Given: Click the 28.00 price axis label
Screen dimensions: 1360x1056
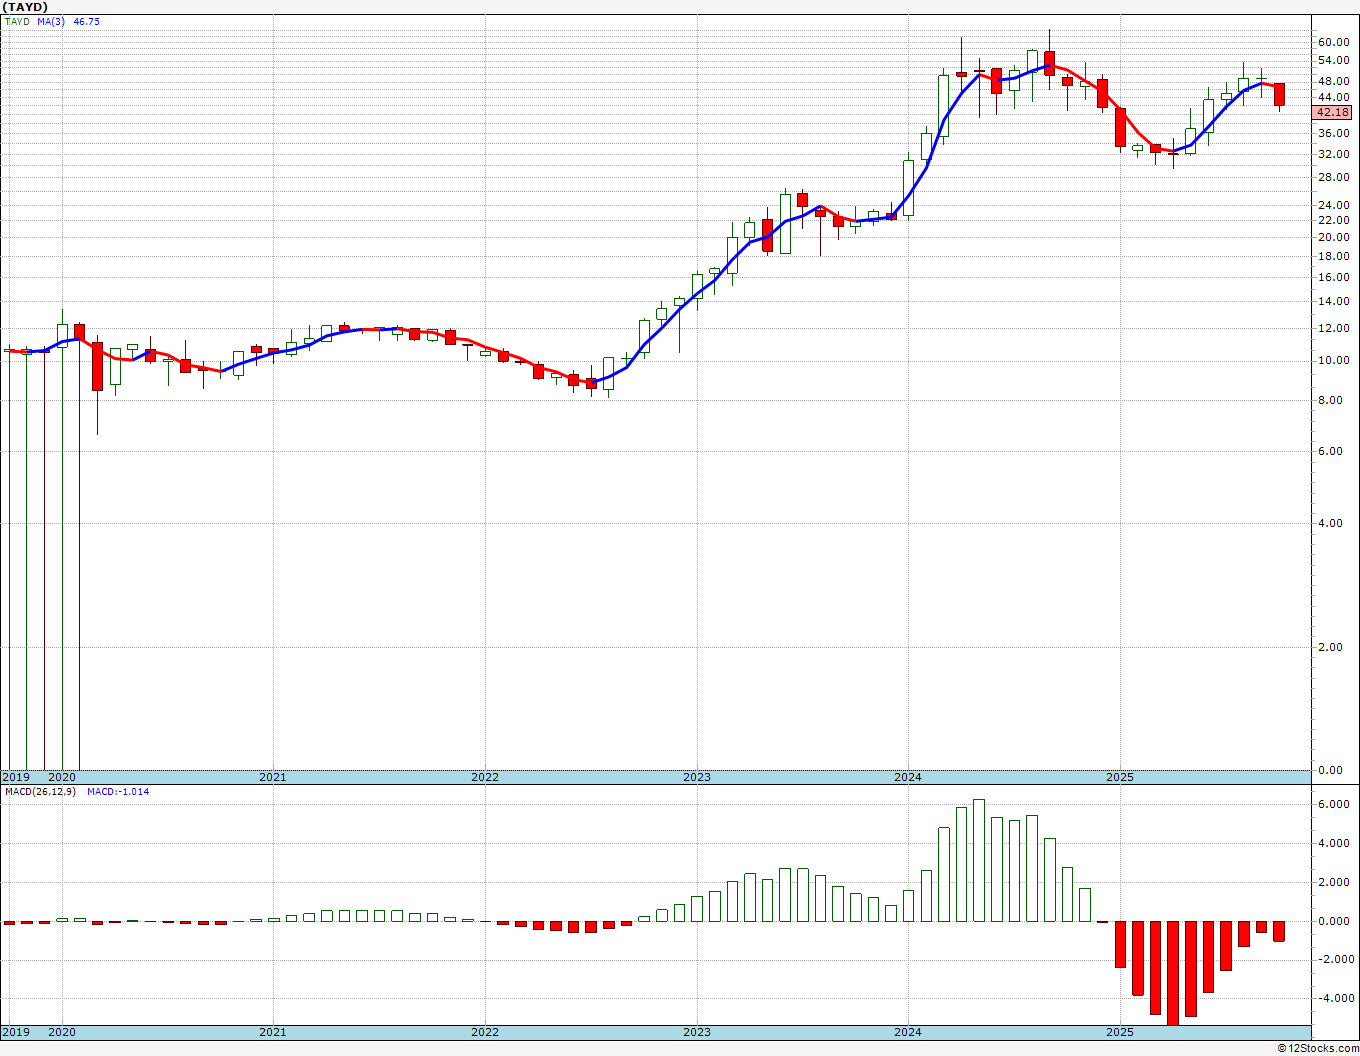Looking at the screenshot, I should tap(1334, 178).
